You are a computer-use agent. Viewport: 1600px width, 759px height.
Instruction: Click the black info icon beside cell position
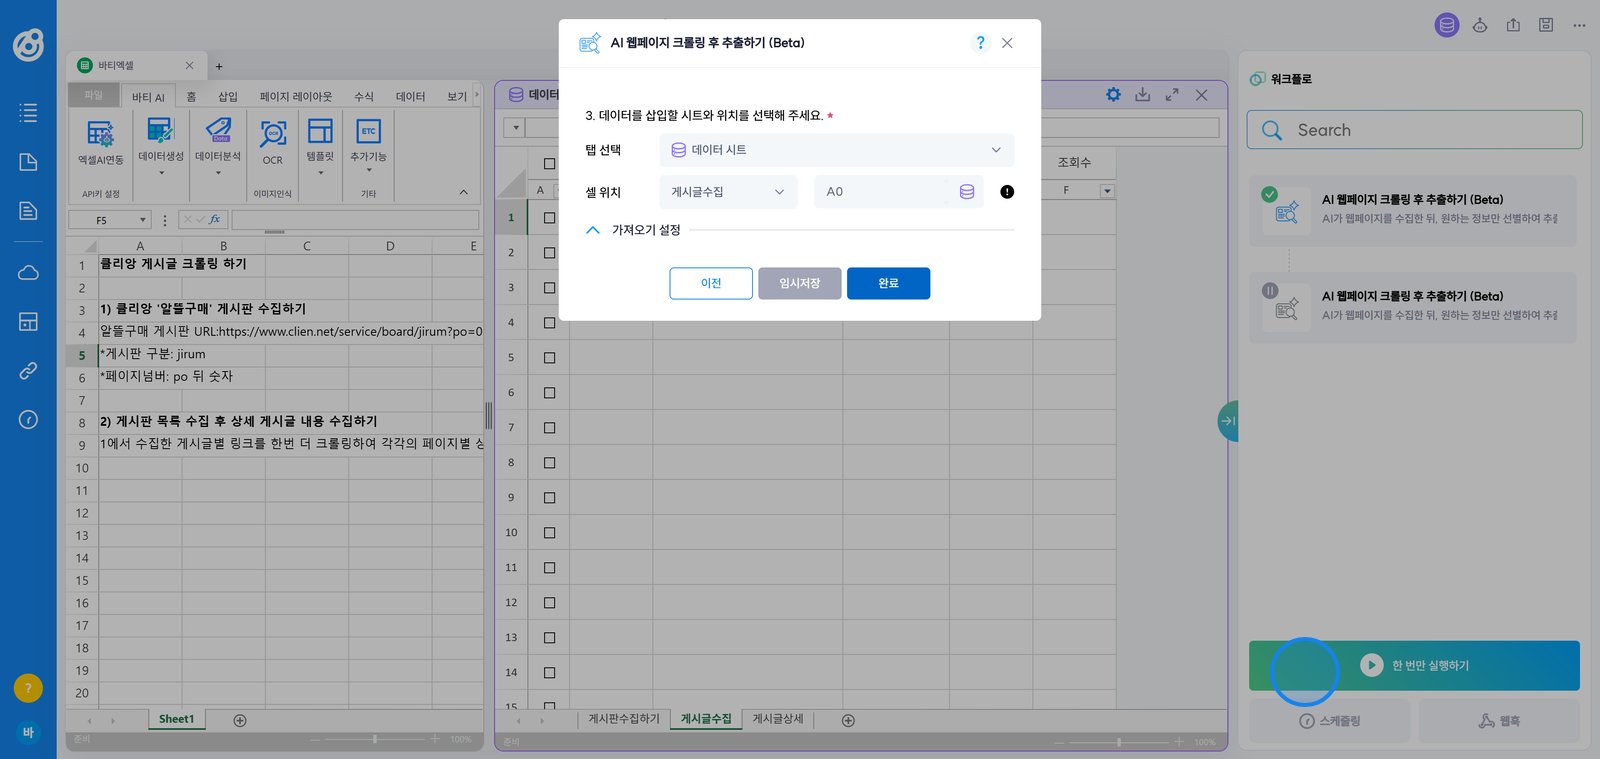point(1007,192)
